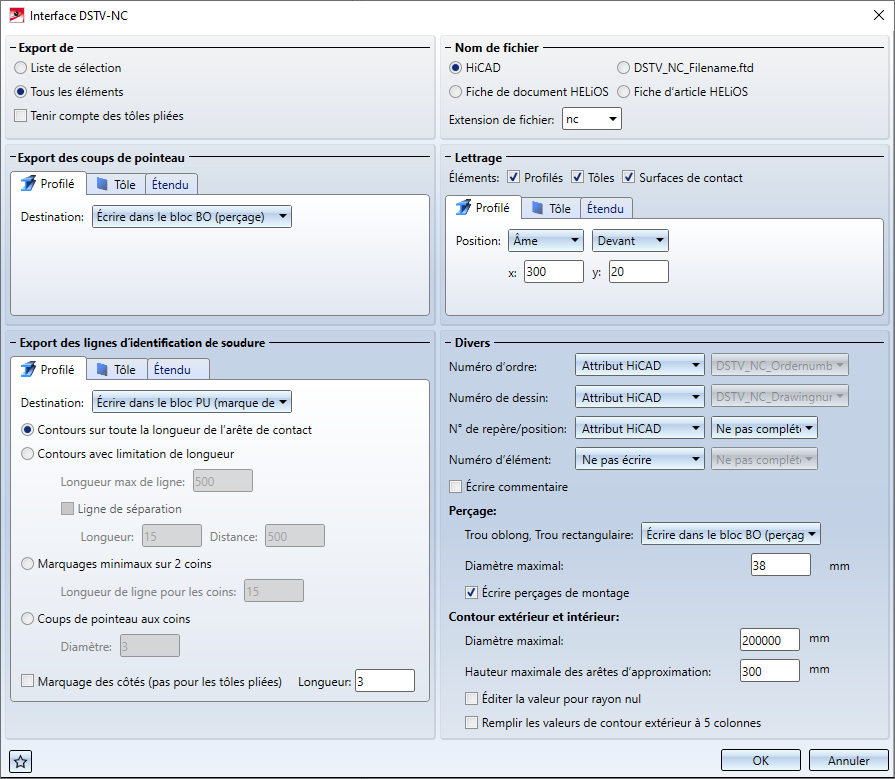
Task: Enable Écrire commentaire checkbox
Action: (455, 487)
